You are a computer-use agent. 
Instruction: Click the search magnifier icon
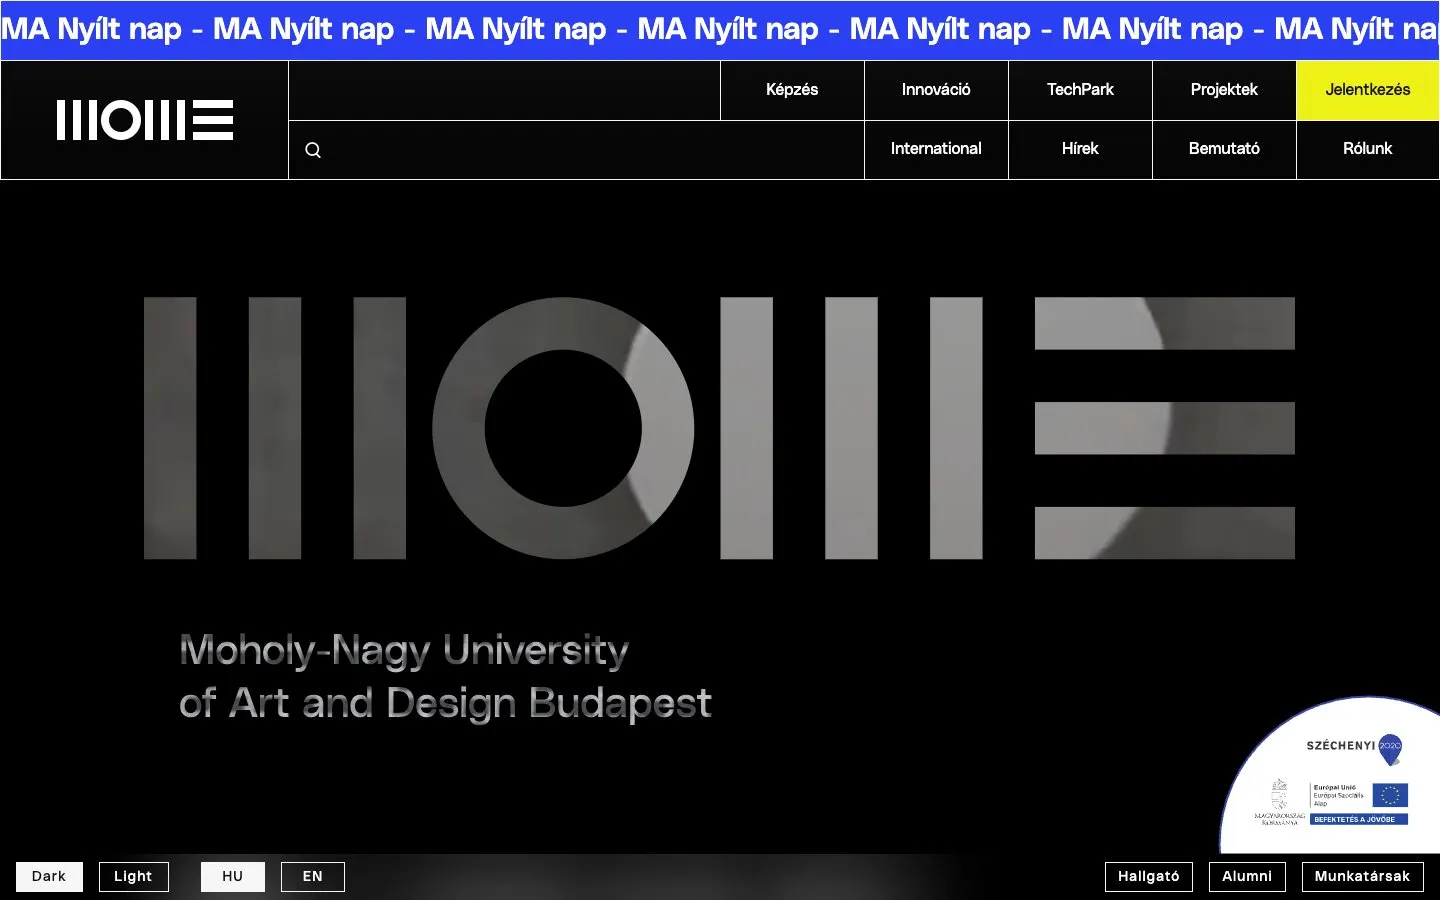[x=313, y=150]
